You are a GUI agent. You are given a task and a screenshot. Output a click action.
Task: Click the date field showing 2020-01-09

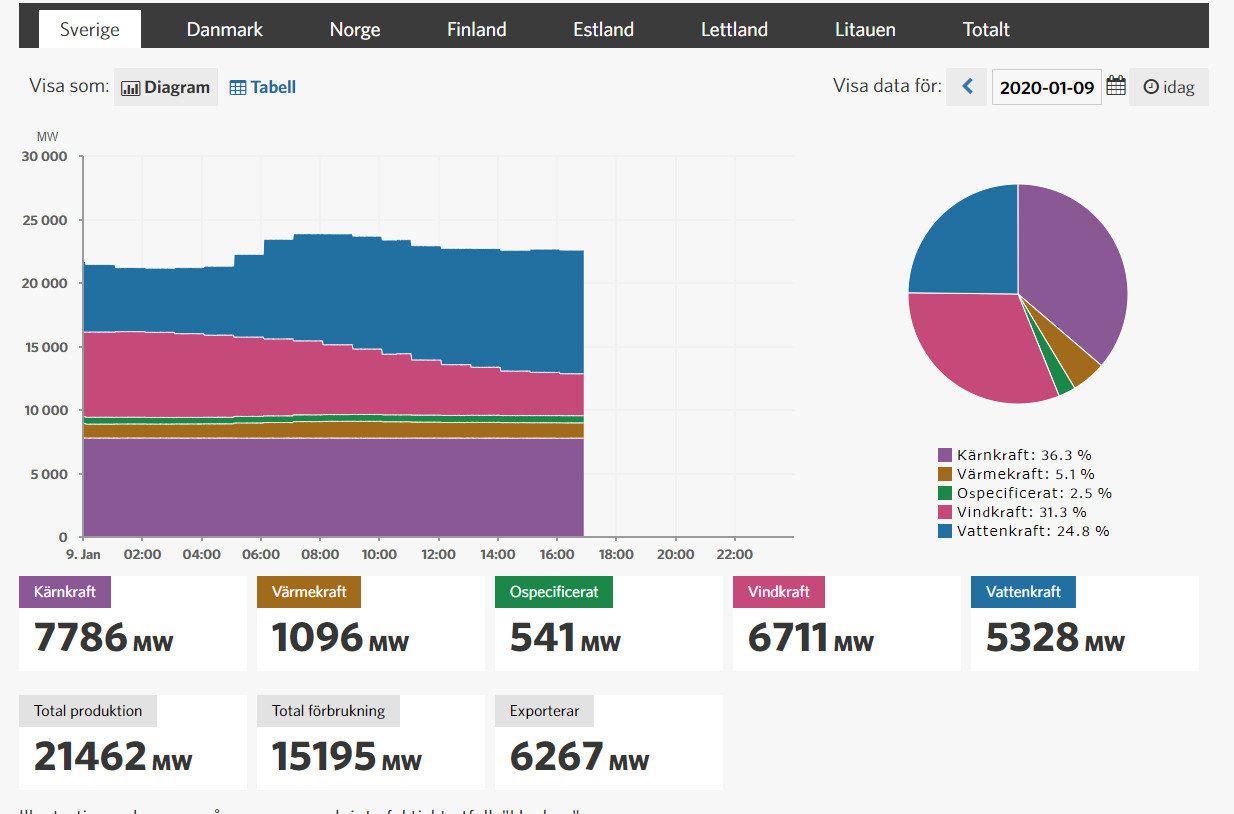(1046, 87)
